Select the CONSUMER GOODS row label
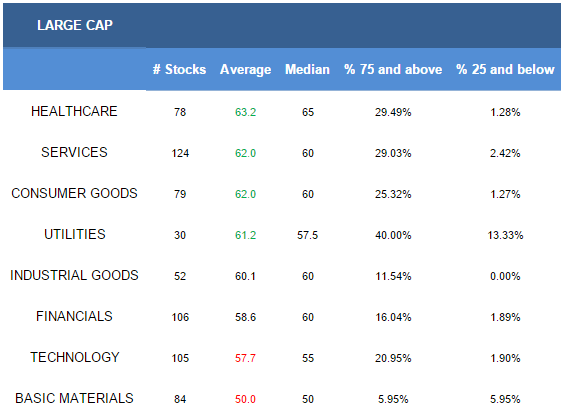The width and height of the screenshot is (566, 418). 74,193
